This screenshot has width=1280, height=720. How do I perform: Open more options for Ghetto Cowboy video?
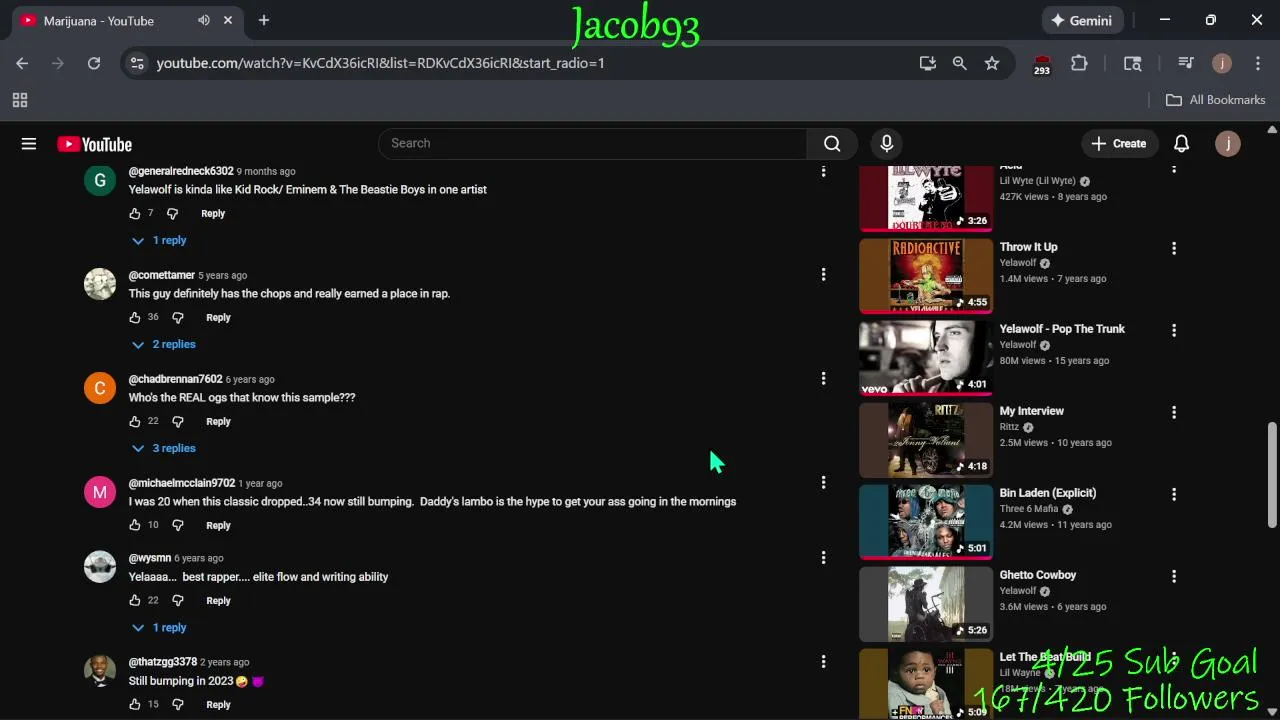coord(1174,576)
